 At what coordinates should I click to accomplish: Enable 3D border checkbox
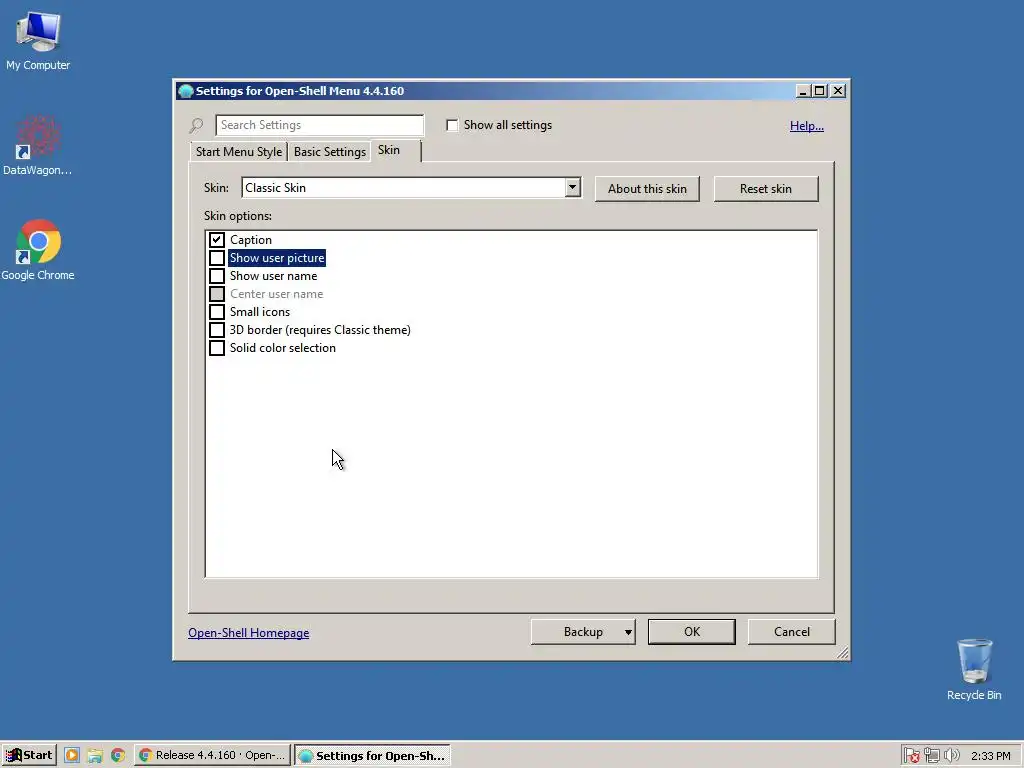coord(217,330)
